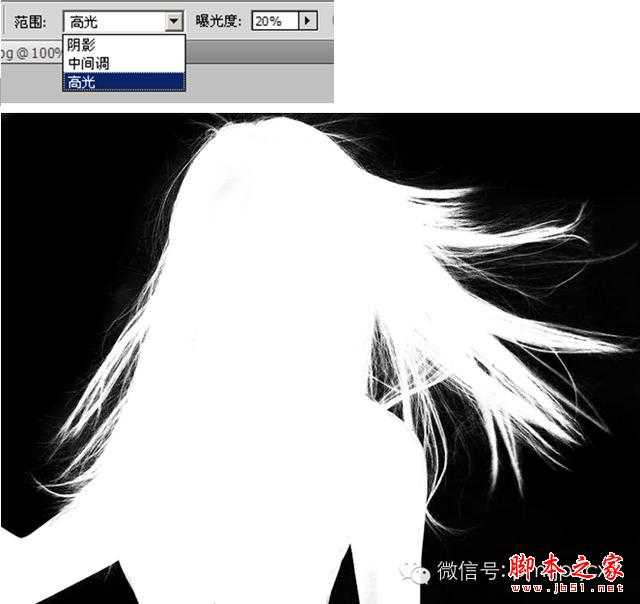640x604 pixels.
Task: Pick the highlighted 高光 list option
Action: (x=124, y=82)
